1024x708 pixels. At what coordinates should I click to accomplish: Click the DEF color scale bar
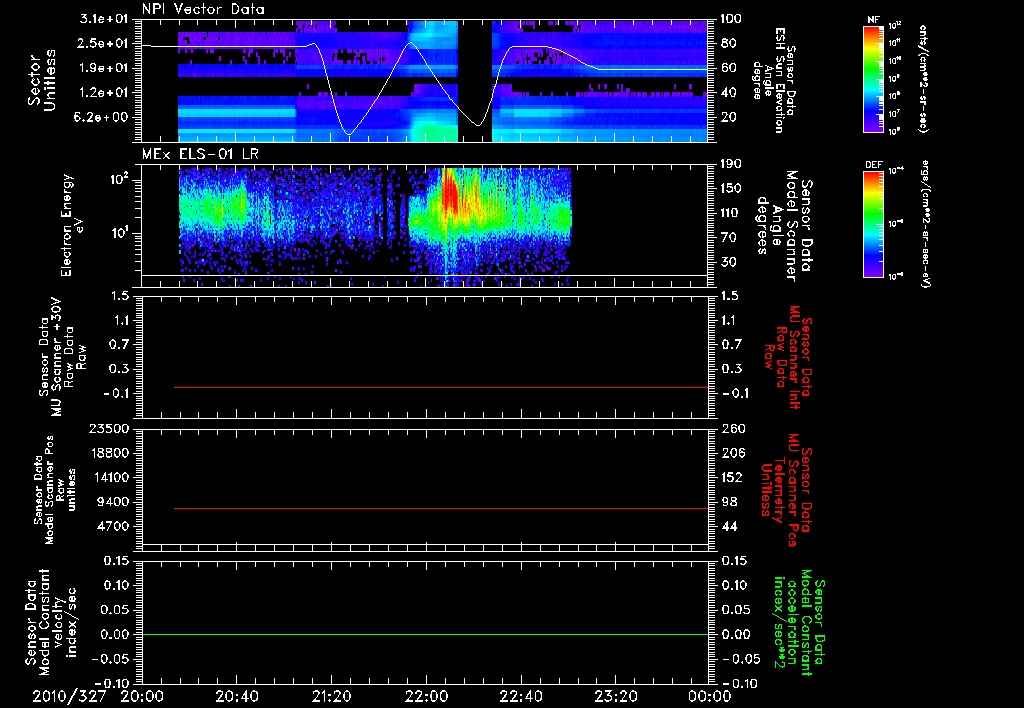click(873, 224)
